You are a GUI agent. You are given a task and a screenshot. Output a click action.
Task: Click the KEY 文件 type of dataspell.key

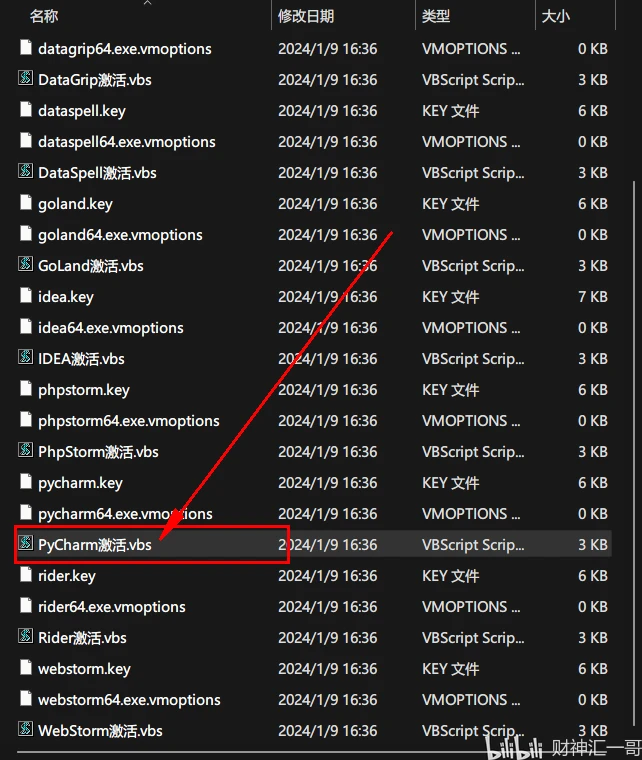451,111
